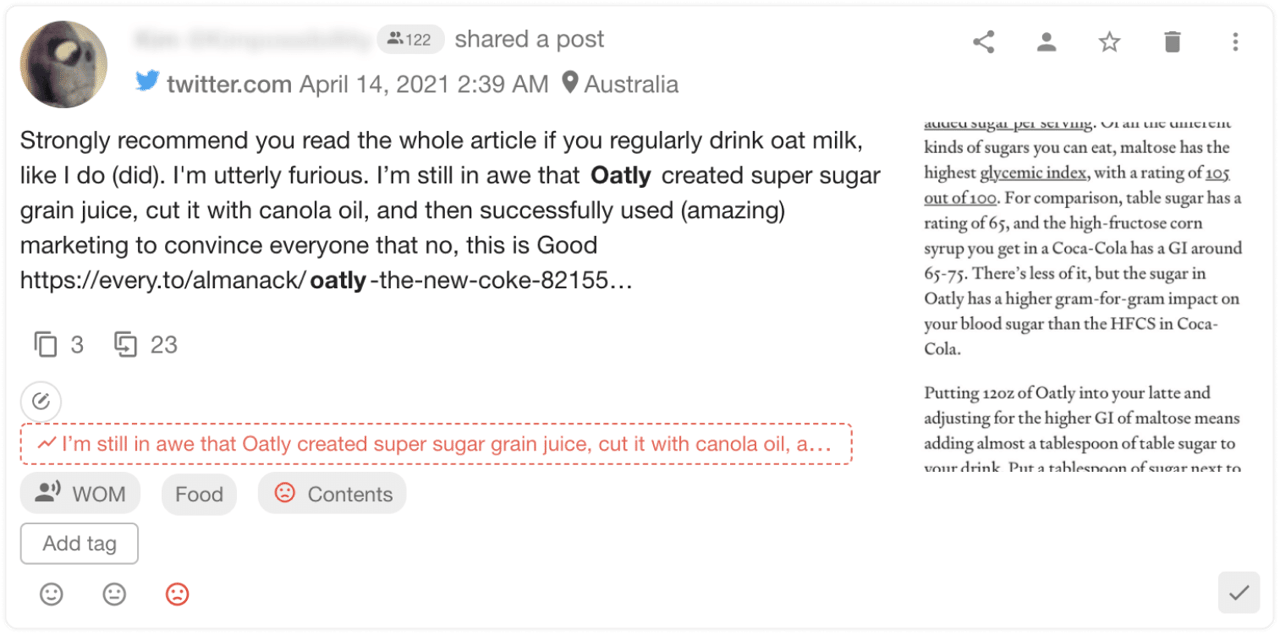Screen dimensions: 1280x635
Task: Click the Food tag chip
Action: coord(199,494)
